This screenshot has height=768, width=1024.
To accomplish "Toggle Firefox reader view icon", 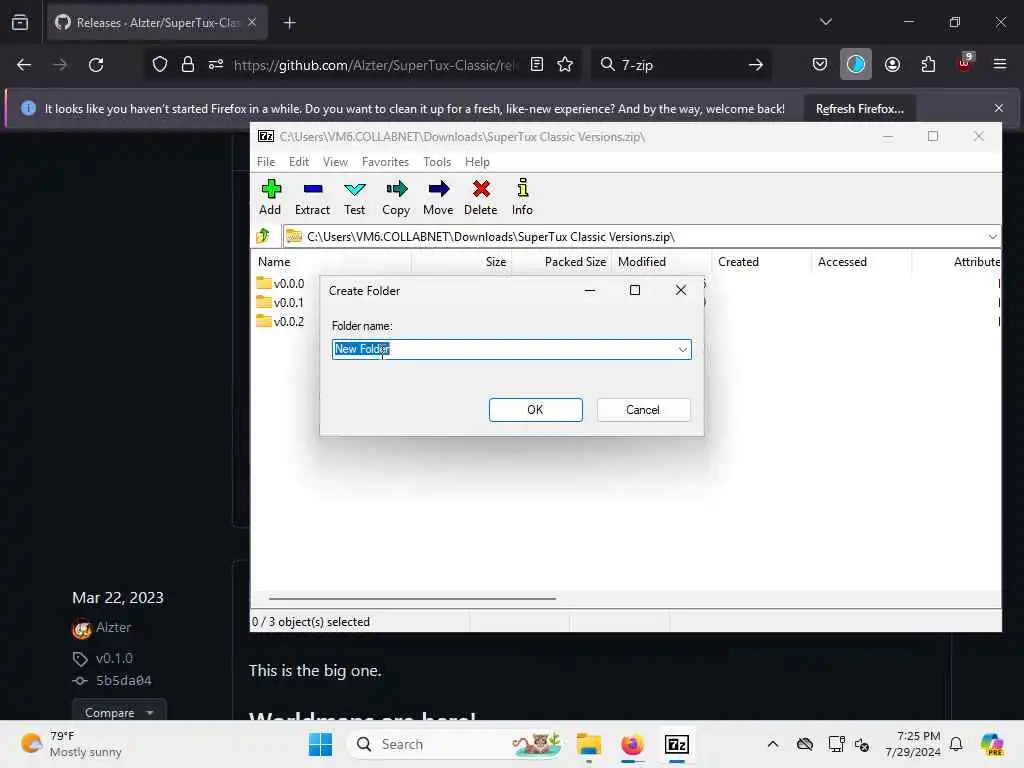I will tap(537, 65).
